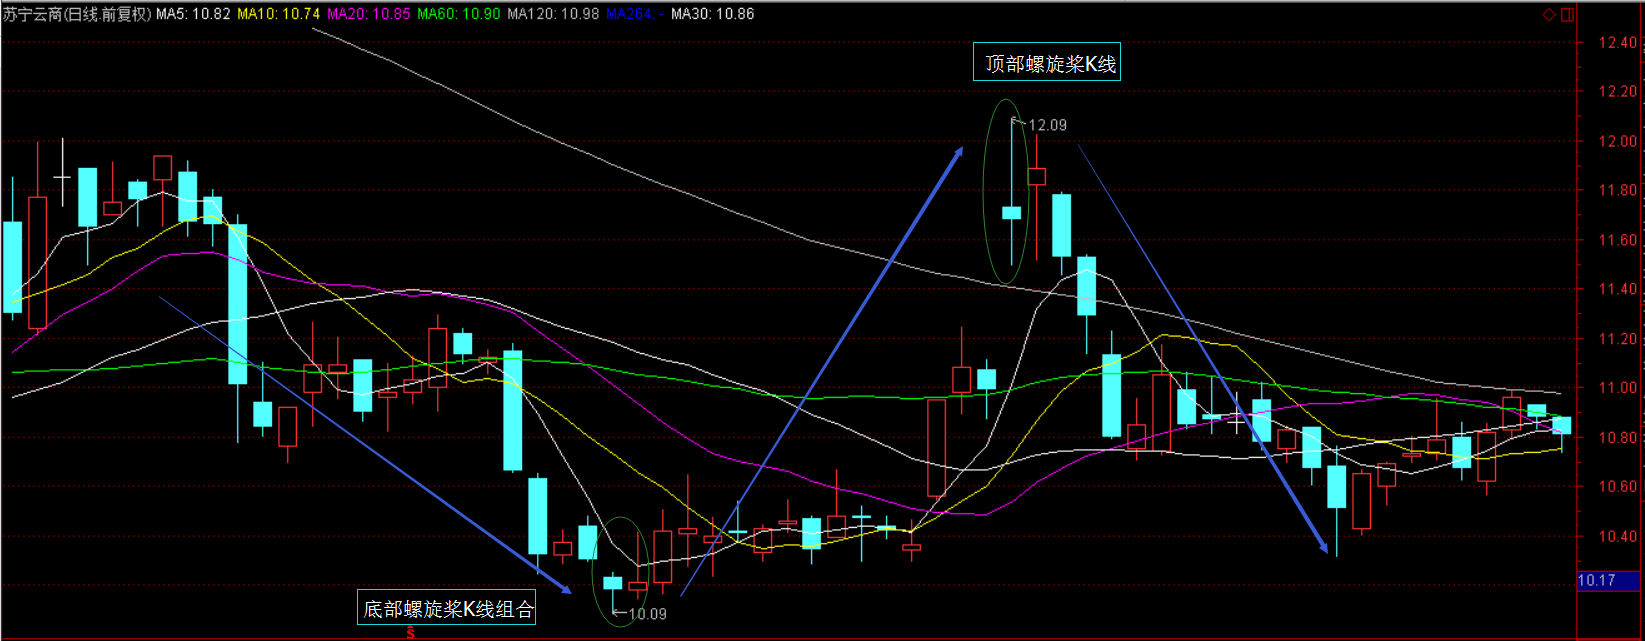Image resolution: width=1645 pixels, height=641 pixels.
Task: Click the 11.00 price axis label
Action: click(x=1617, y=388)
